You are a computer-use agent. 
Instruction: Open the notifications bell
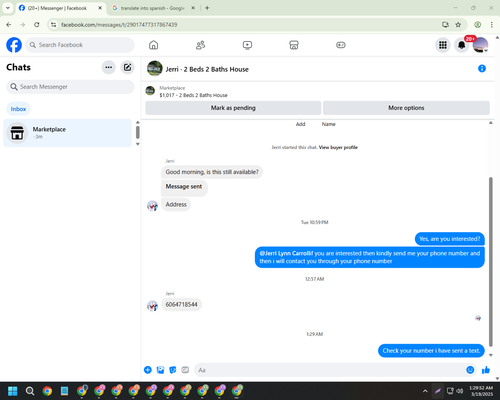coord(462,45)
